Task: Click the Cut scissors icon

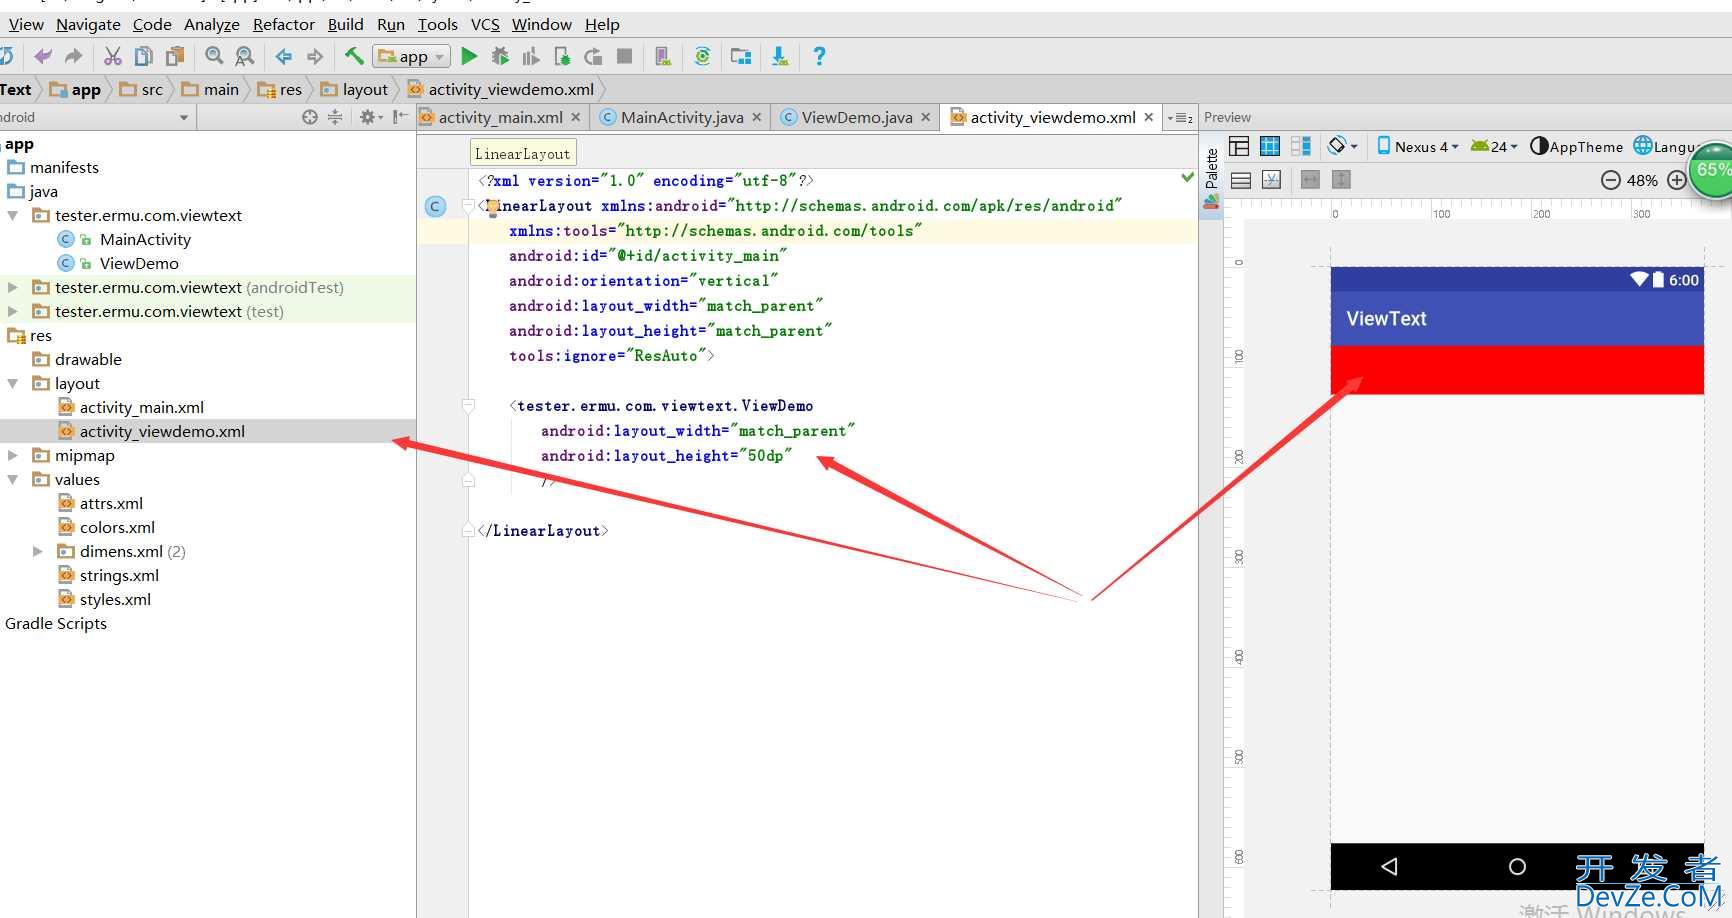Action: coord(113,57)
